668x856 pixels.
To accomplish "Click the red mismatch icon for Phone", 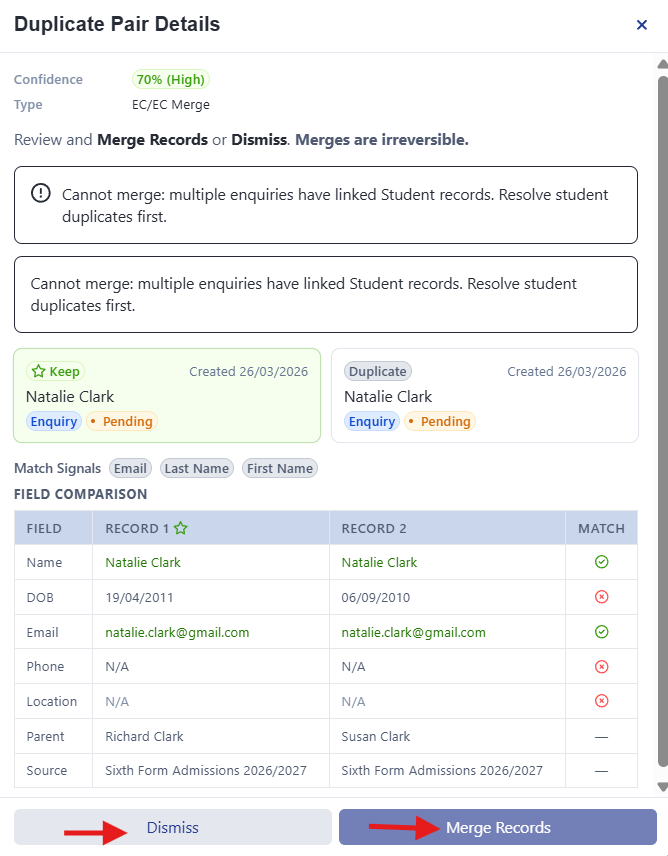I will tap(601, 667).
